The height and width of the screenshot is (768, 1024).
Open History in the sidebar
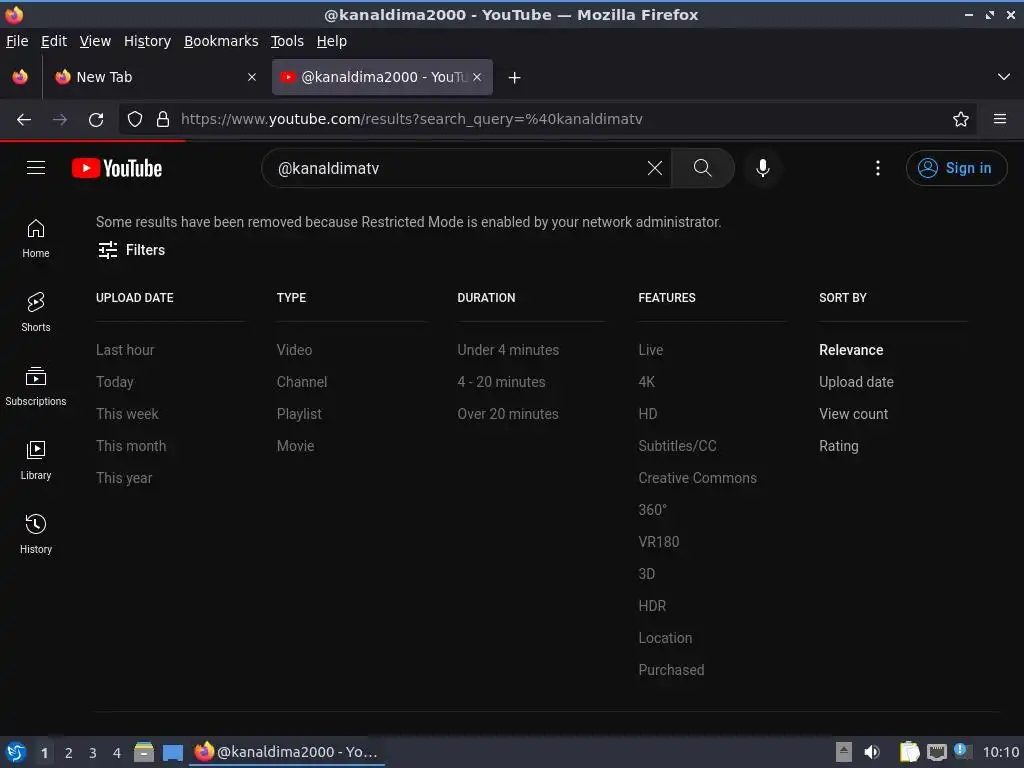[36, 534]
